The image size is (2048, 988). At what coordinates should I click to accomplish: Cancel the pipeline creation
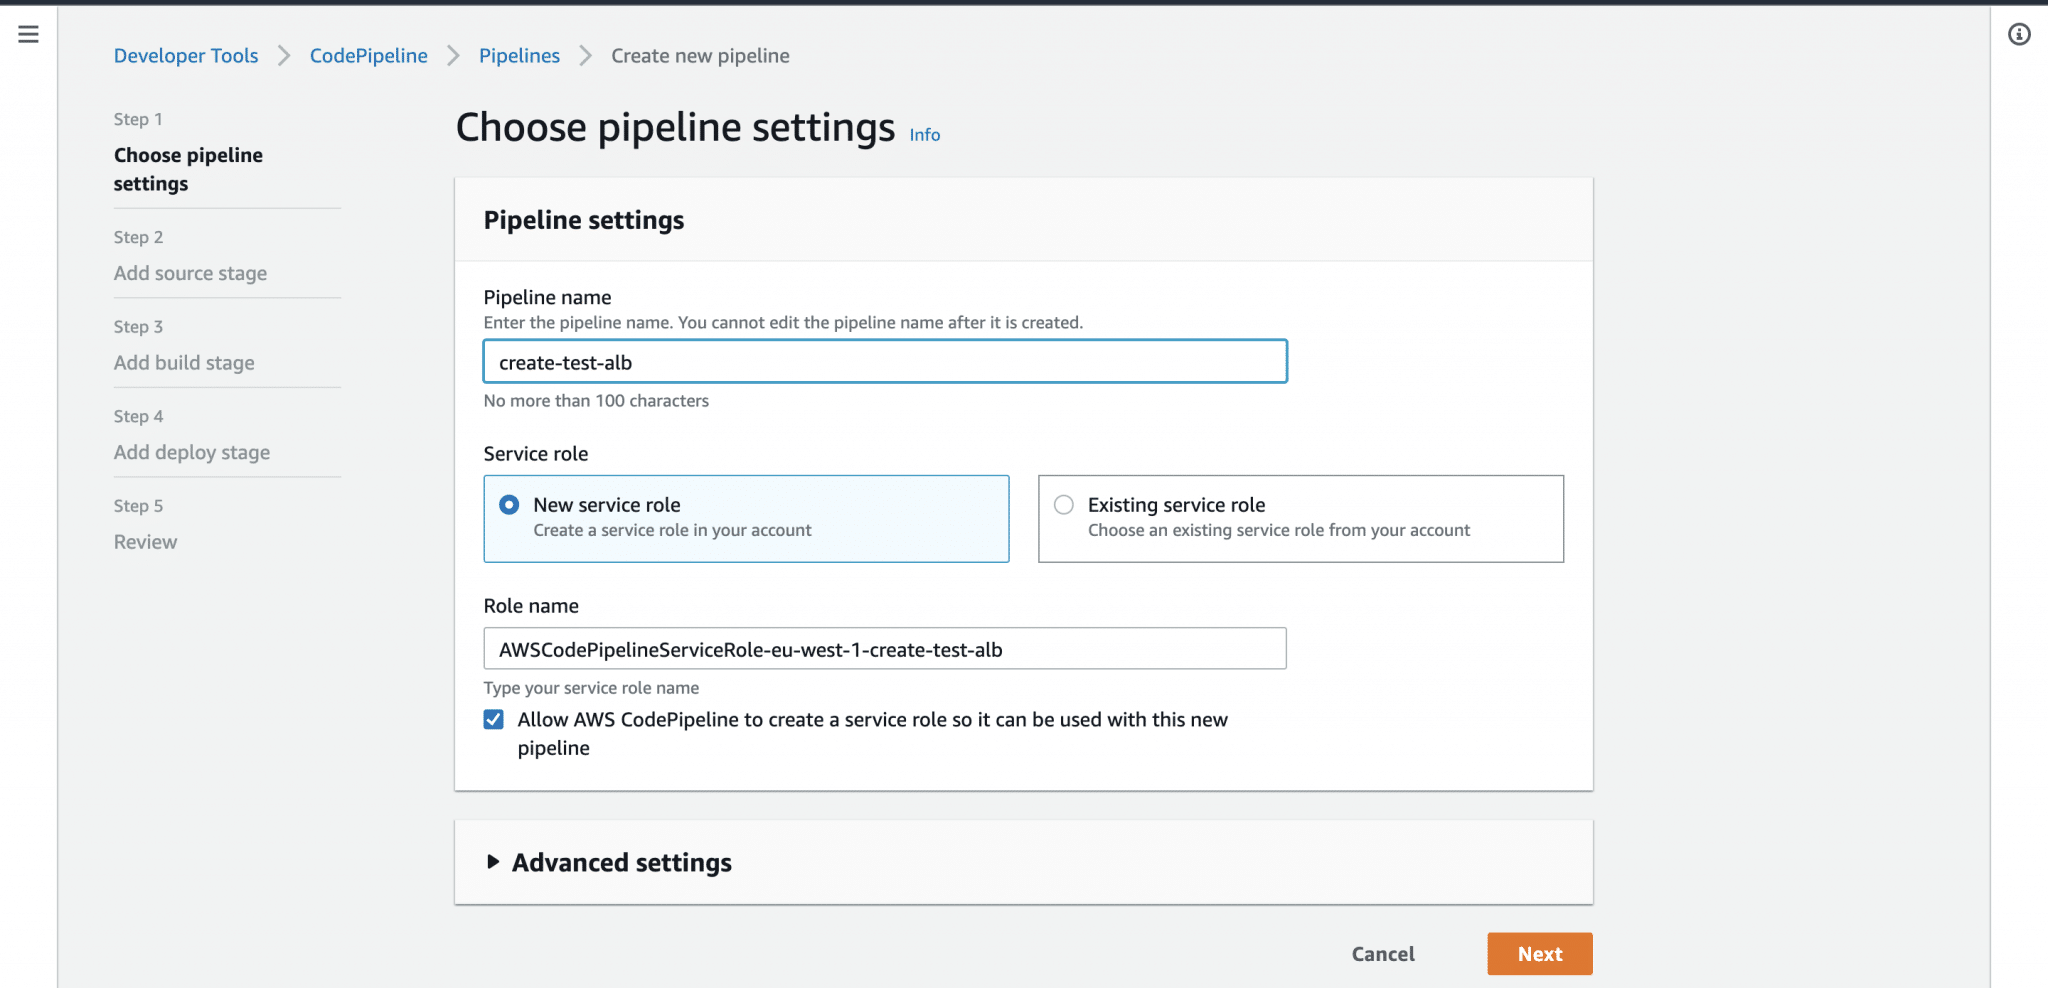click(x=1382, y=953)
